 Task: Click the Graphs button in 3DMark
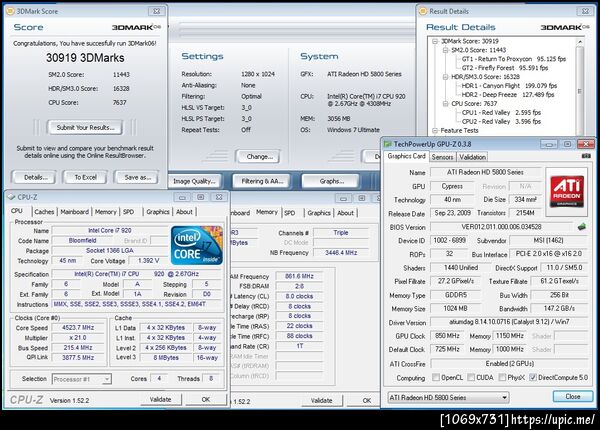click(331, 181)
